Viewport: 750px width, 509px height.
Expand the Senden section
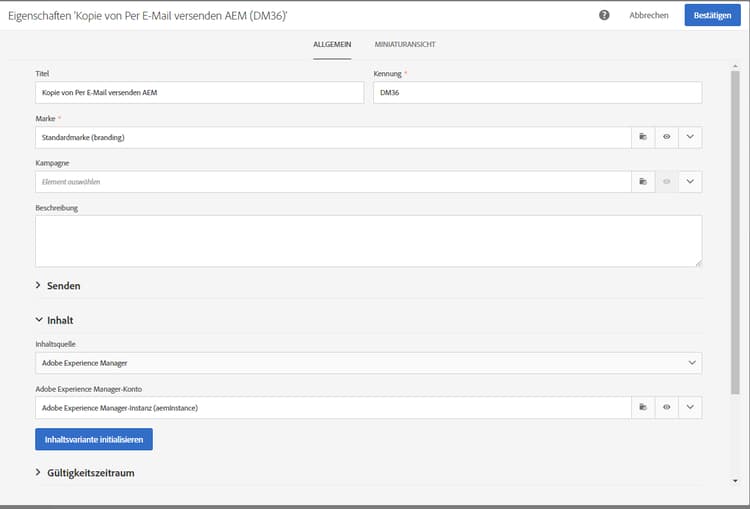(x=58, y=286)
